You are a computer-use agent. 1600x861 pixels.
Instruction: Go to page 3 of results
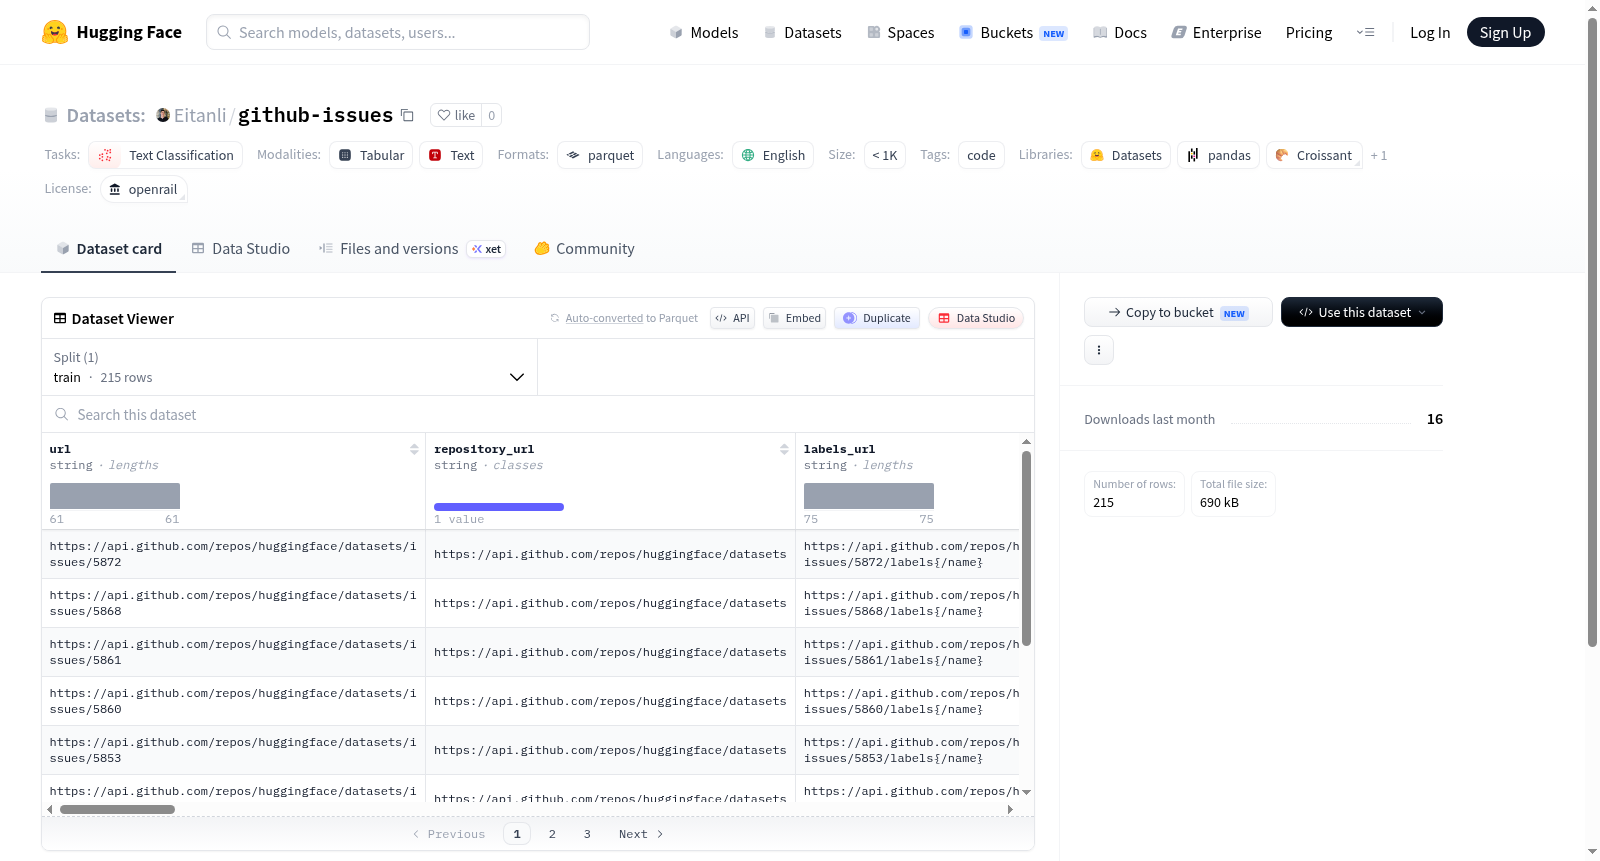tap(587, 834)
